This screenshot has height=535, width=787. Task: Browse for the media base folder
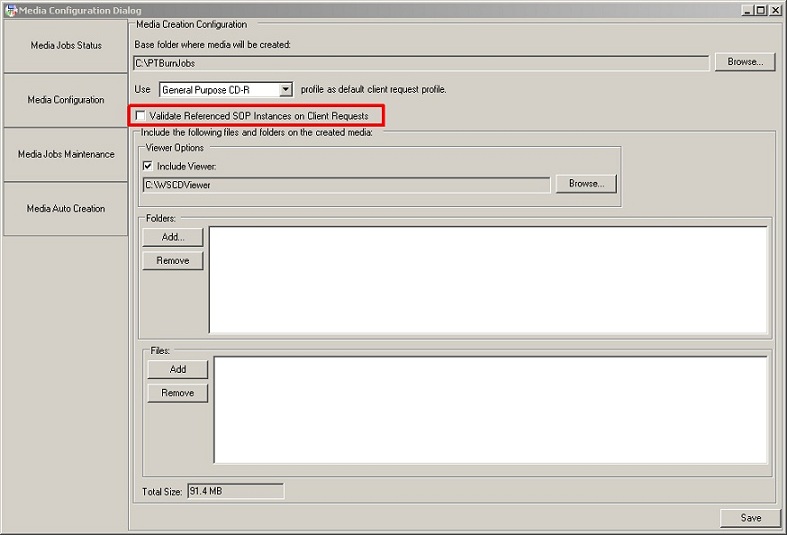[x=744, y=62]
